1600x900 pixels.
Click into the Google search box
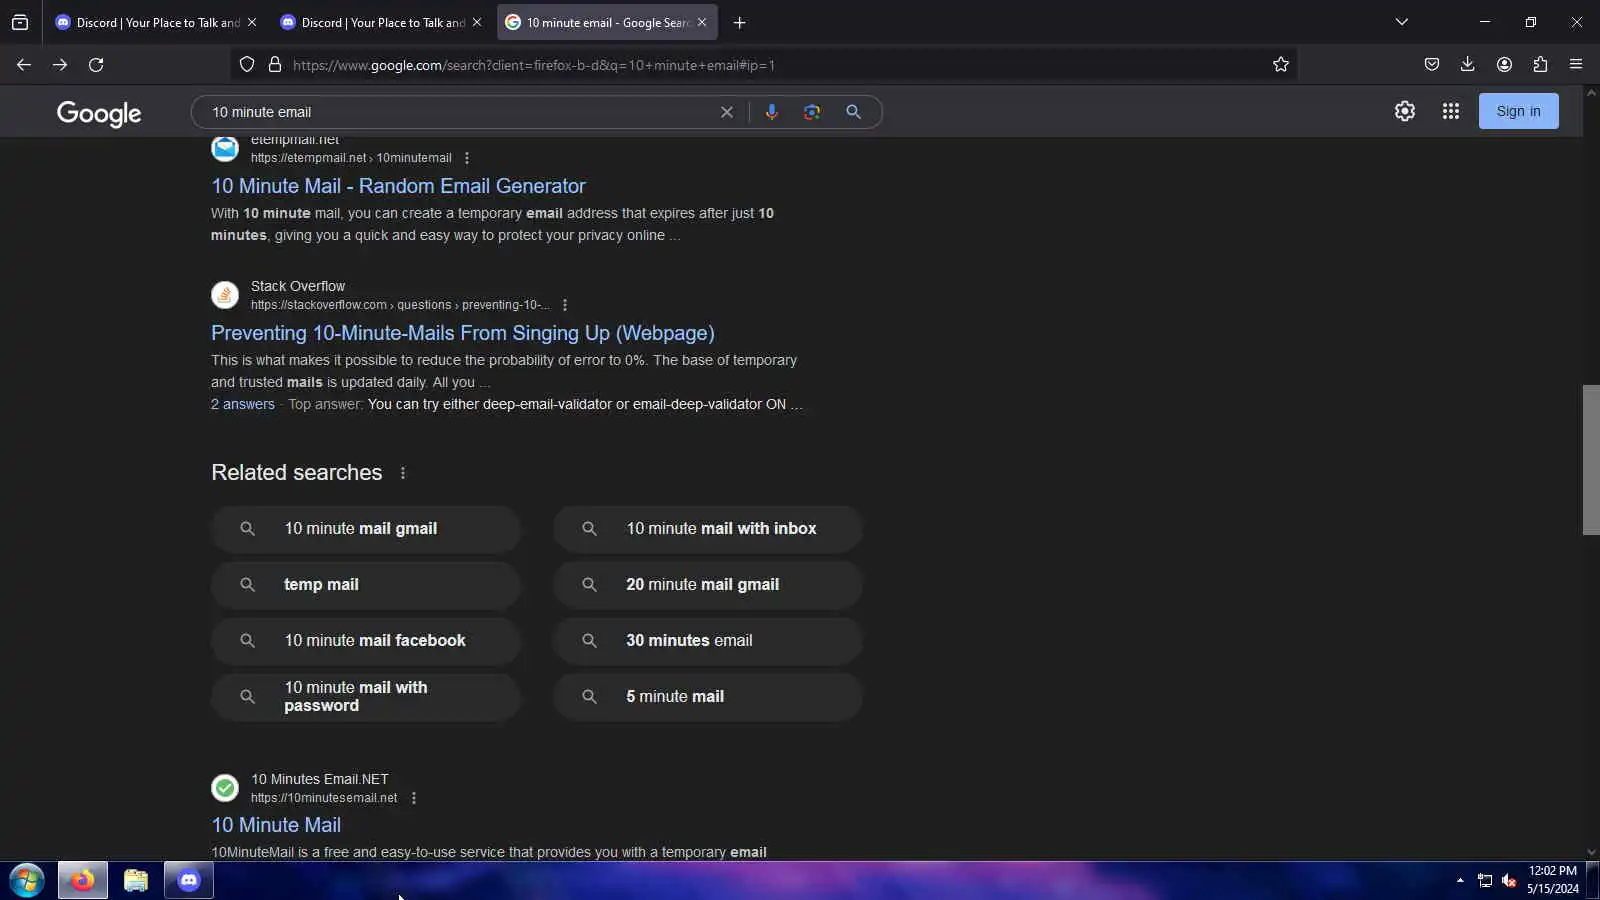[x=460, y=112]
